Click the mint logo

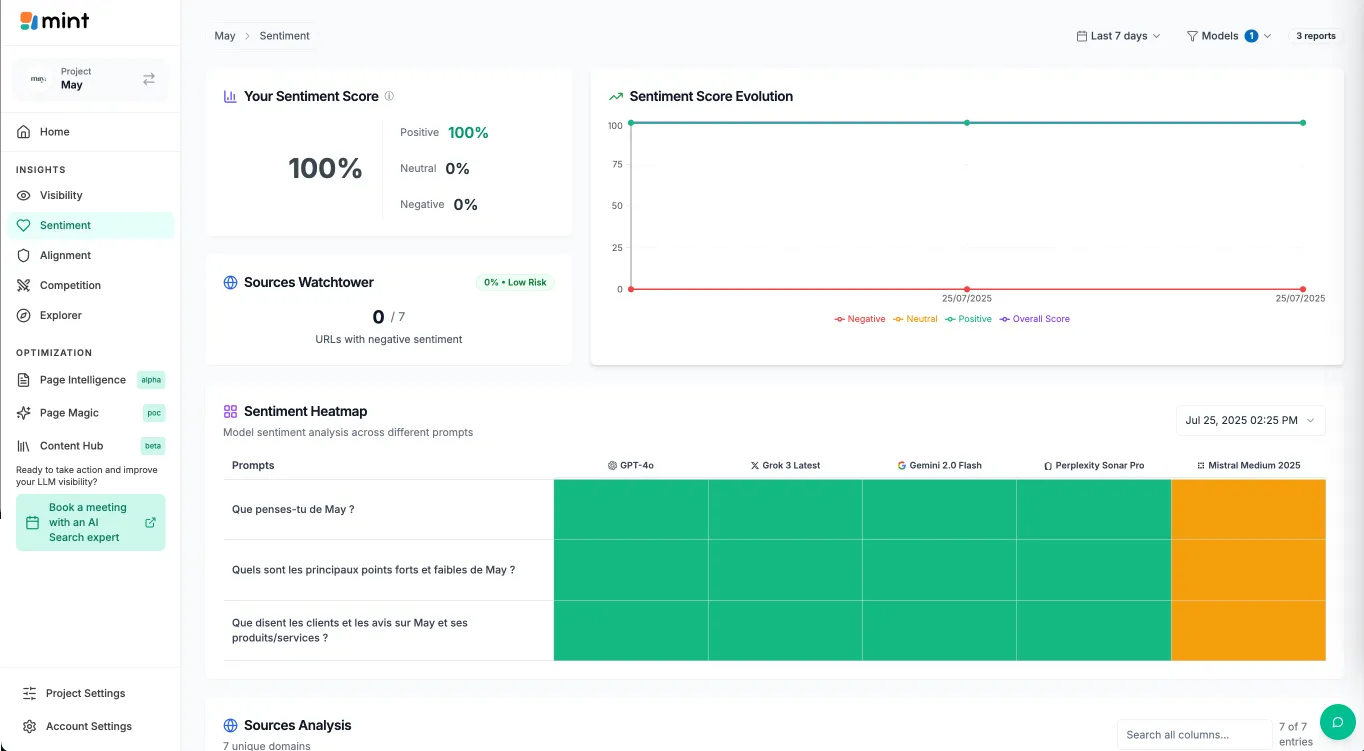pos(55,21)
